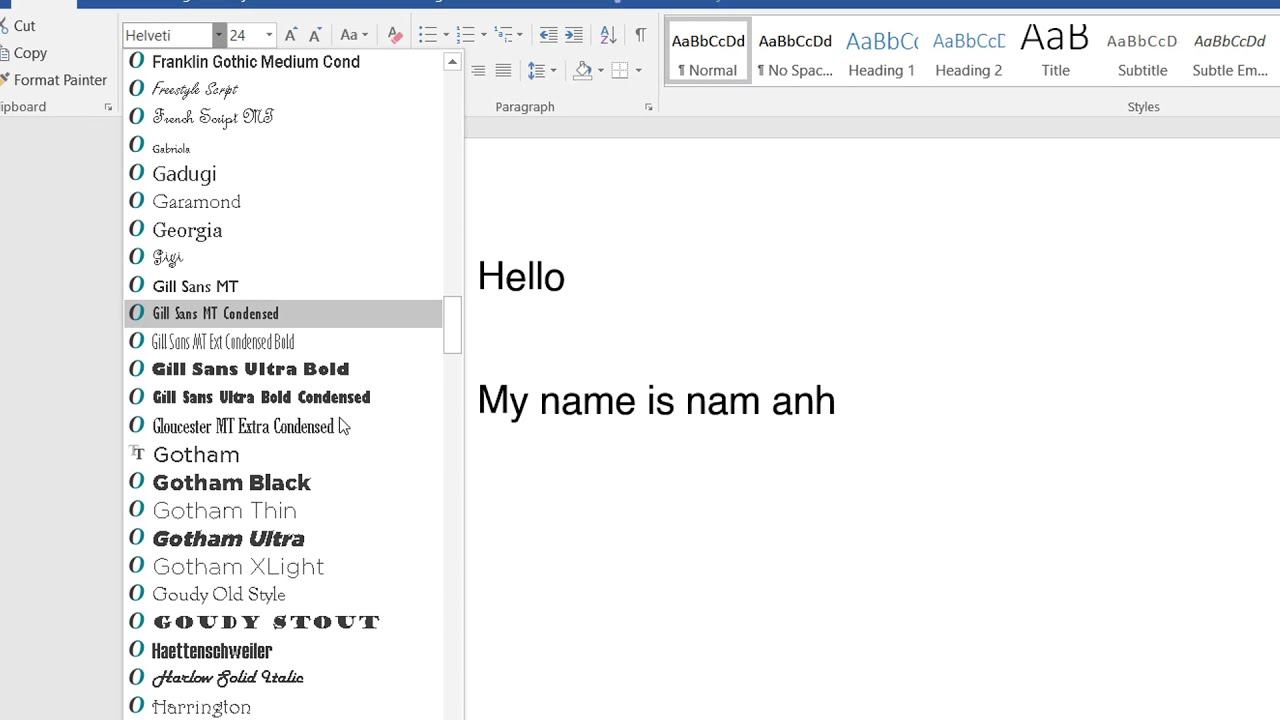This screenshot has width=1280, height=720.
Task: Select Gotham Ultra font
Action: (x=283, y=538)
